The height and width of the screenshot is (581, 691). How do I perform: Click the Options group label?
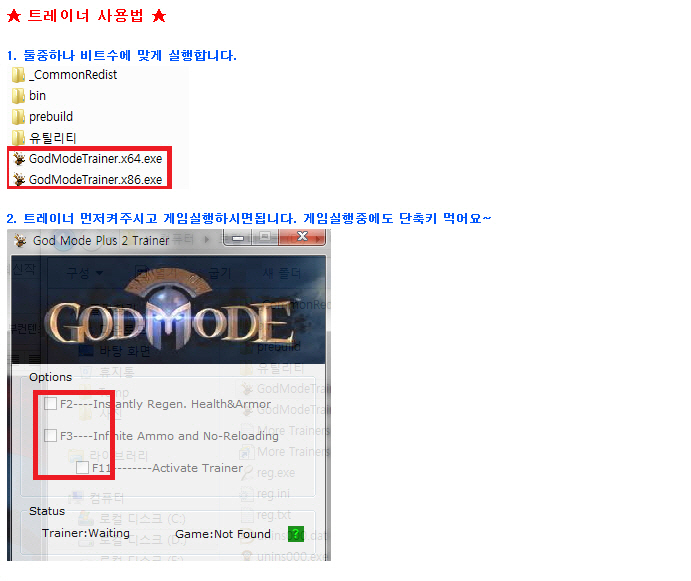tap(50, 377)
